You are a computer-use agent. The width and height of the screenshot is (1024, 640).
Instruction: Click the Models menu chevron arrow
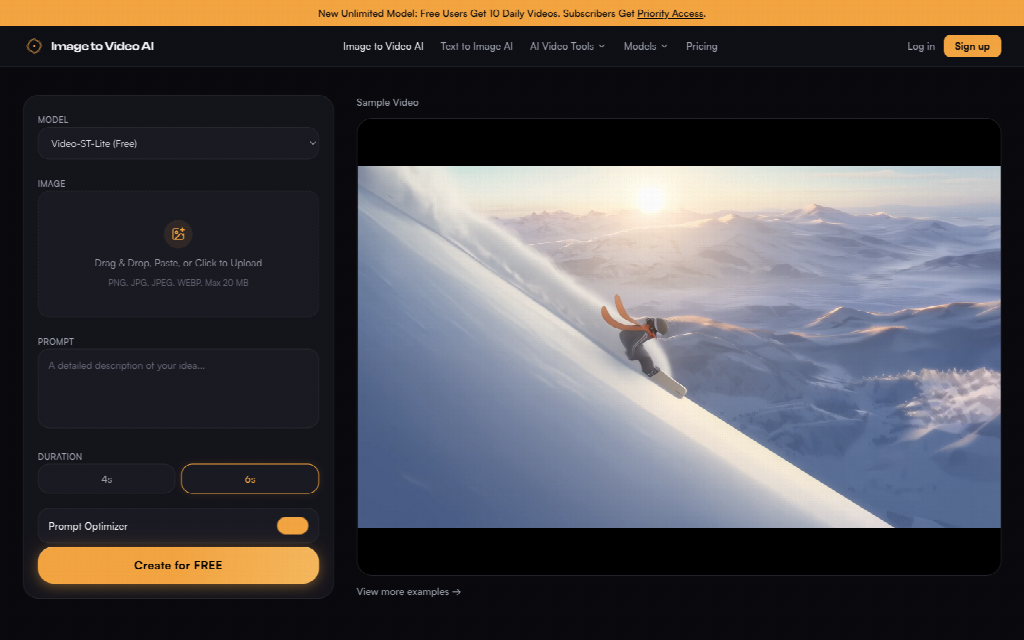(664, 46)
